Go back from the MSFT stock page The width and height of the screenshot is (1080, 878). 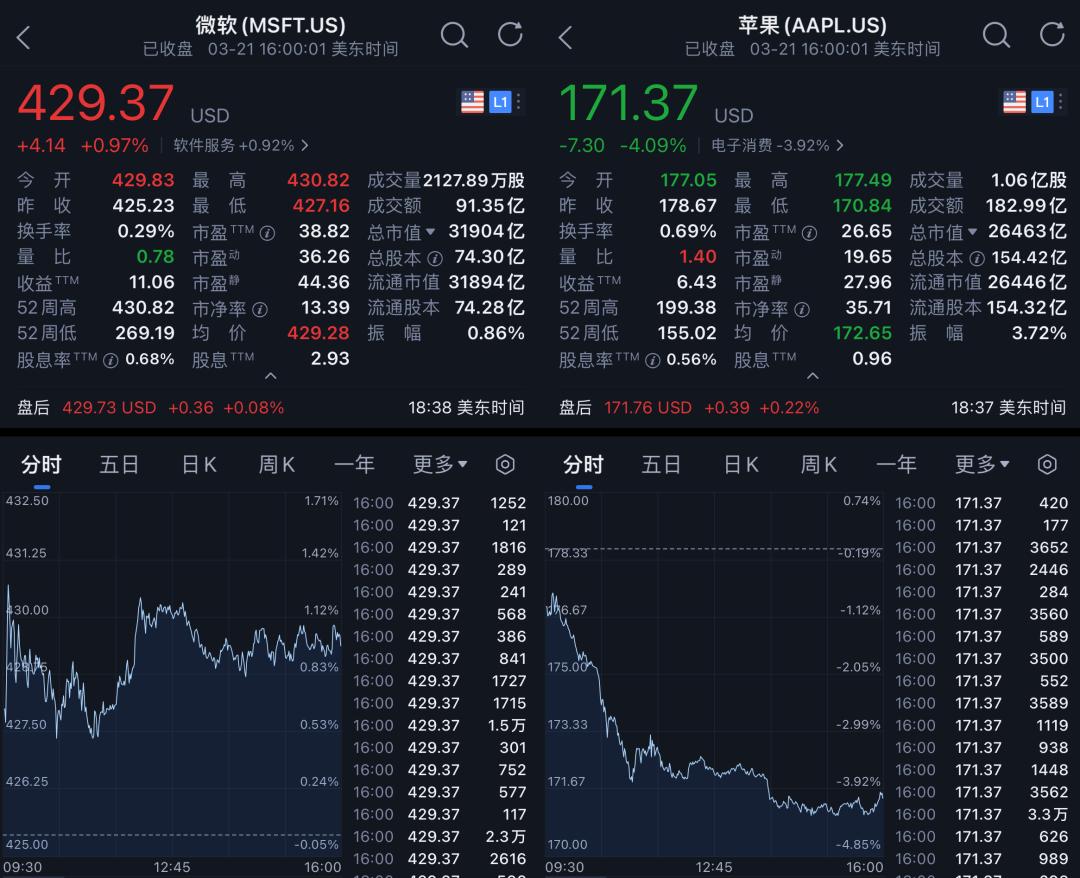[x=23, y=37]
